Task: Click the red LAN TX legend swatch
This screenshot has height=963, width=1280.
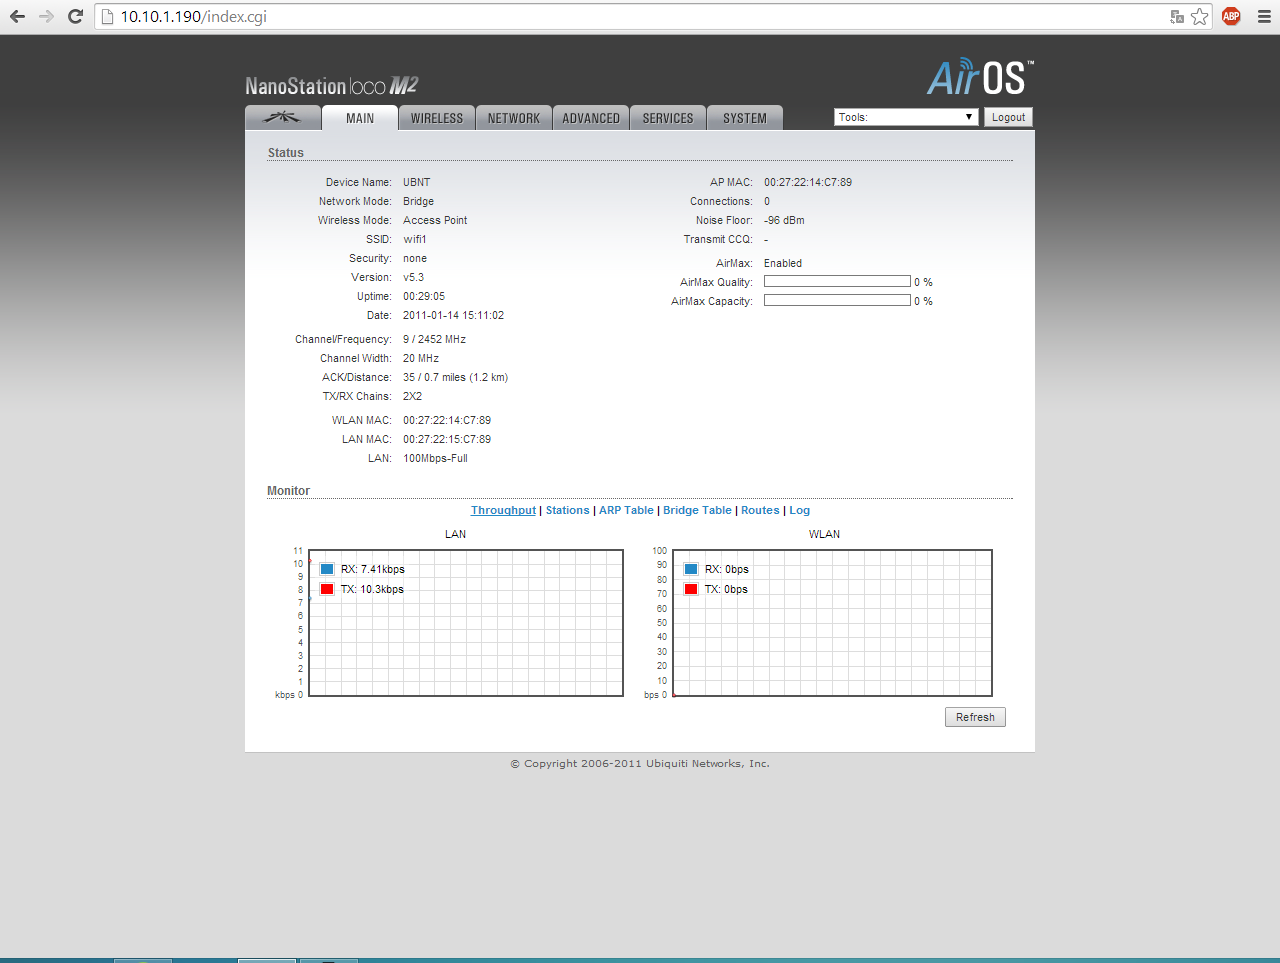Action: tap(327, 589)
